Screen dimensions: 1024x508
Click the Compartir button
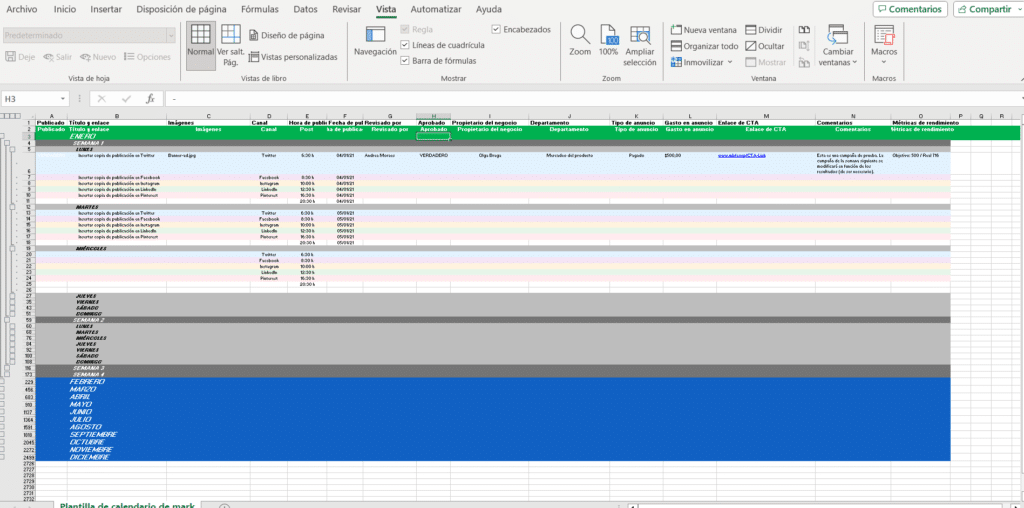(x=988, y=9)
